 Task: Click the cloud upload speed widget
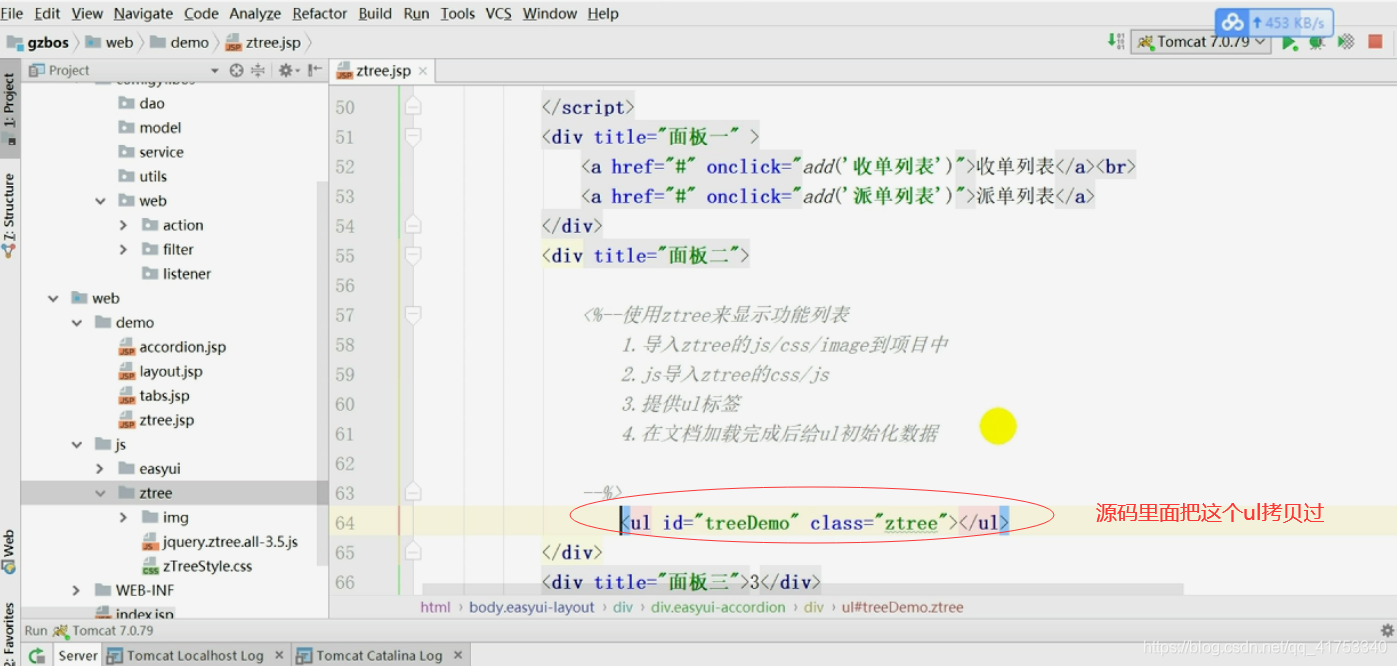coord(1275,22)
